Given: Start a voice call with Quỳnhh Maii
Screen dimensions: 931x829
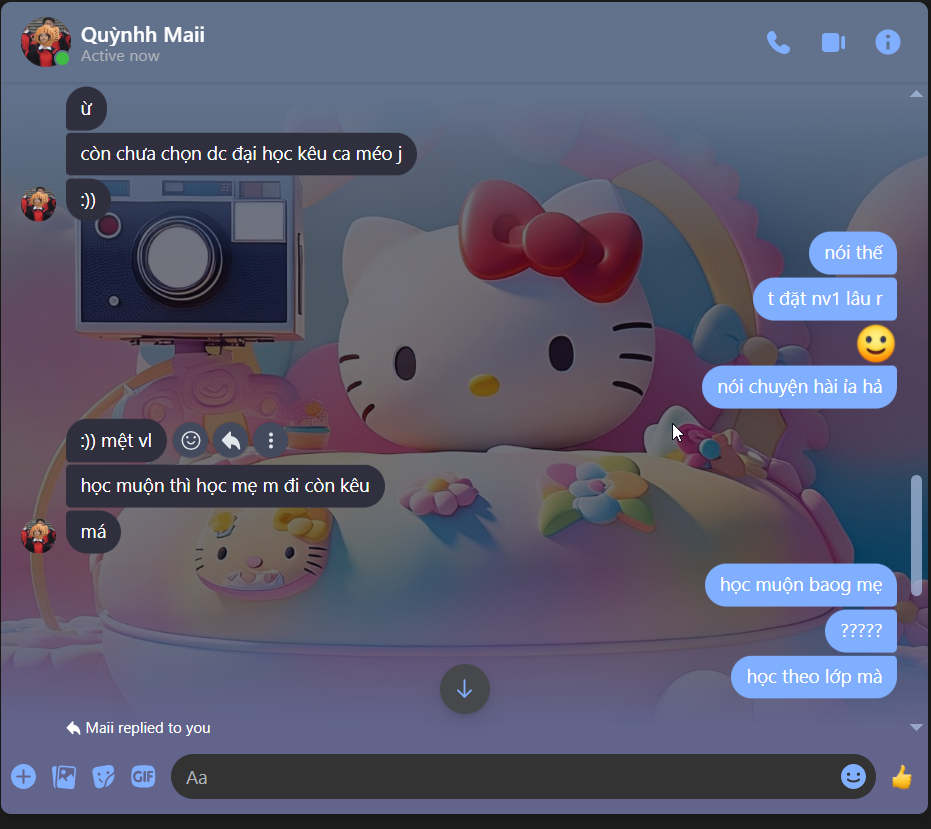Looking at the screenshot, I should pyautogui.click(x=778, y=42).
